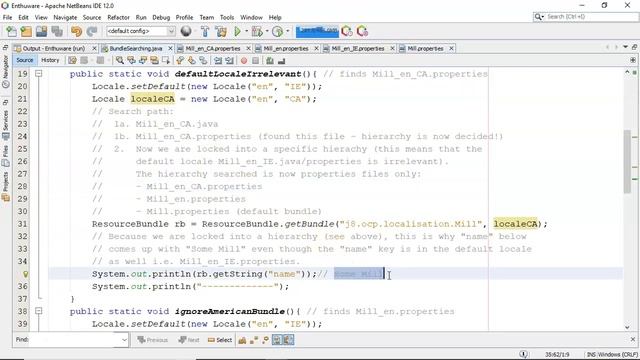Click the lightbulb hint on line 35
The height and width of the screenshot is (360, 640).
(26, 274)
